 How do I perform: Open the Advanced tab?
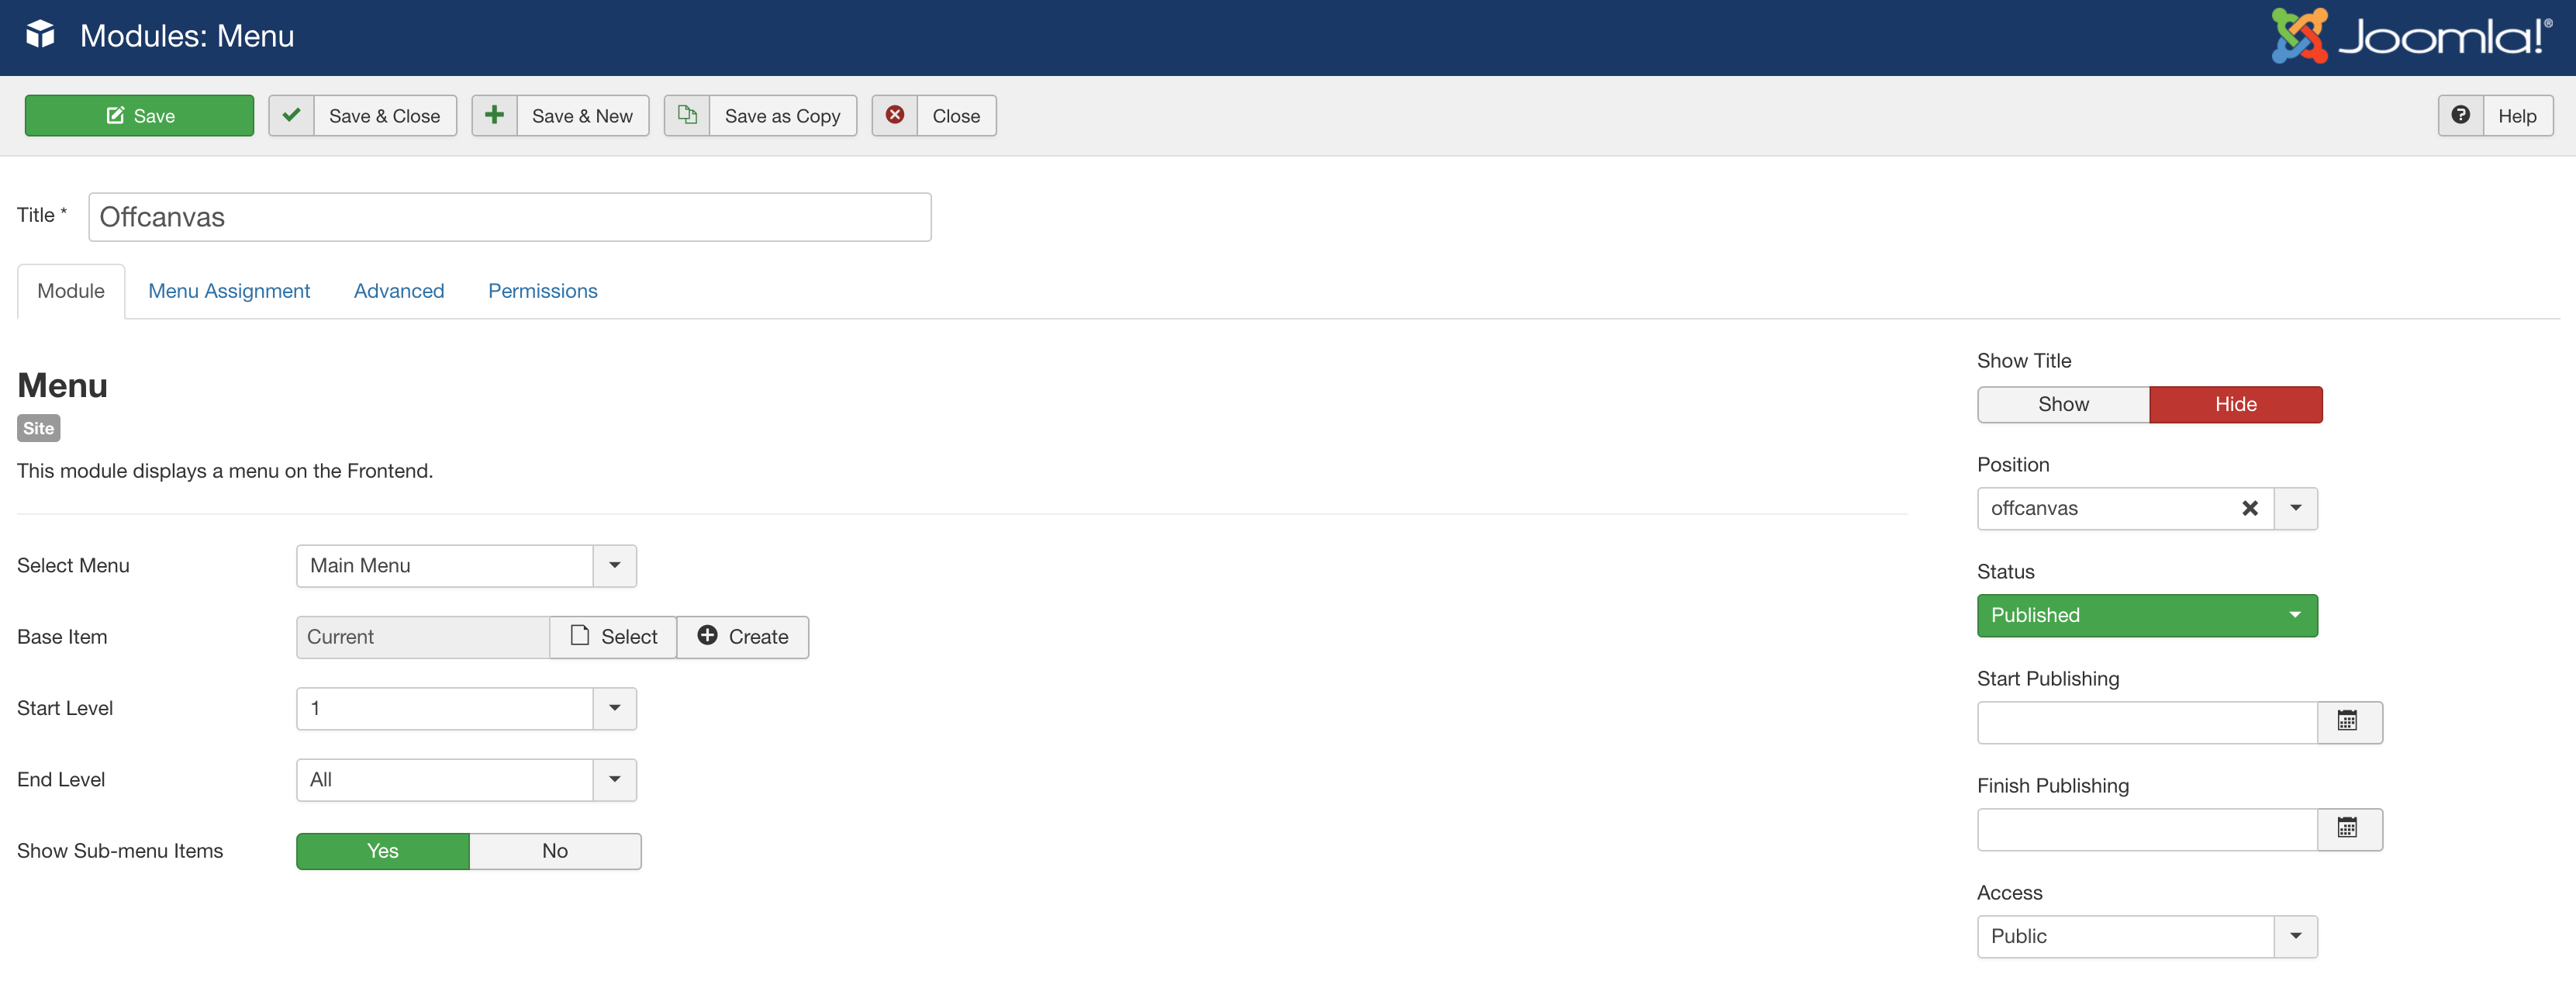pos(398,291)
